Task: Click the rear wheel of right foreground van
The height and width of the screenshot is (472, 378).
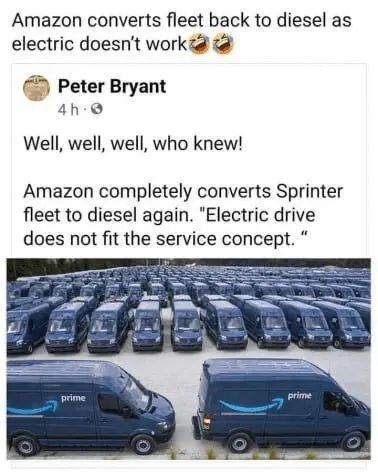Action: click(241, 442)
